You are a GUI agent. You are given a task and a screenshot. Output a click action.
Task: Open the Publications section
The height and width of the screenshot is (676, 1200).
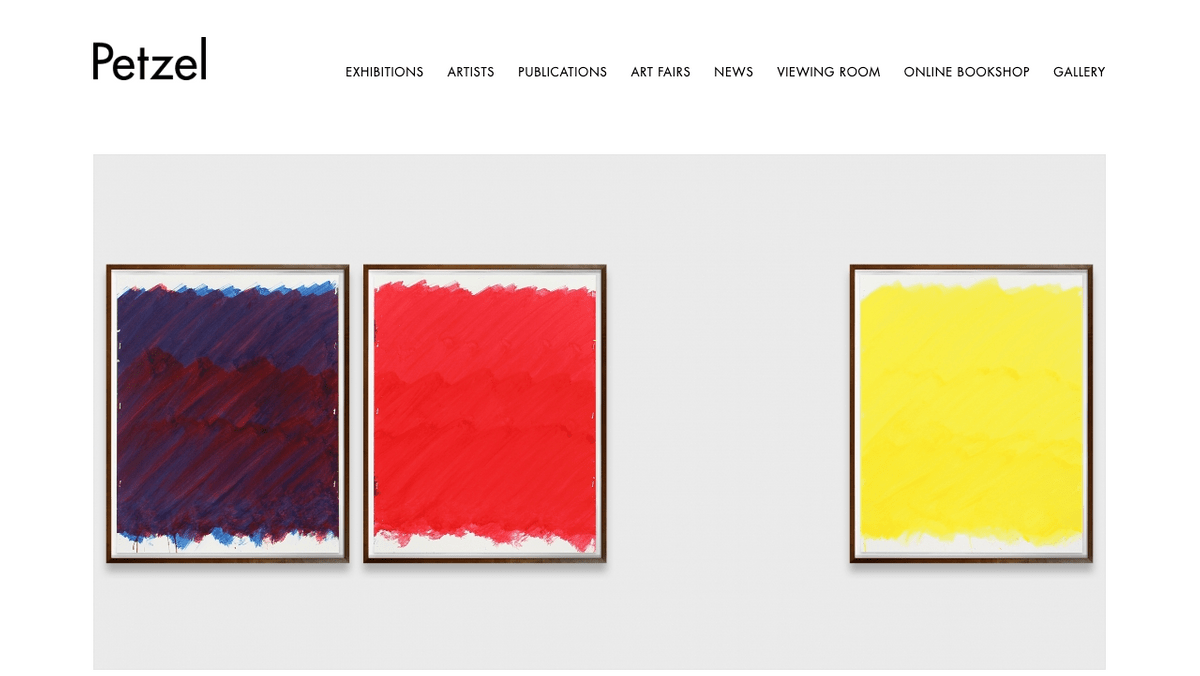[562, 72]
